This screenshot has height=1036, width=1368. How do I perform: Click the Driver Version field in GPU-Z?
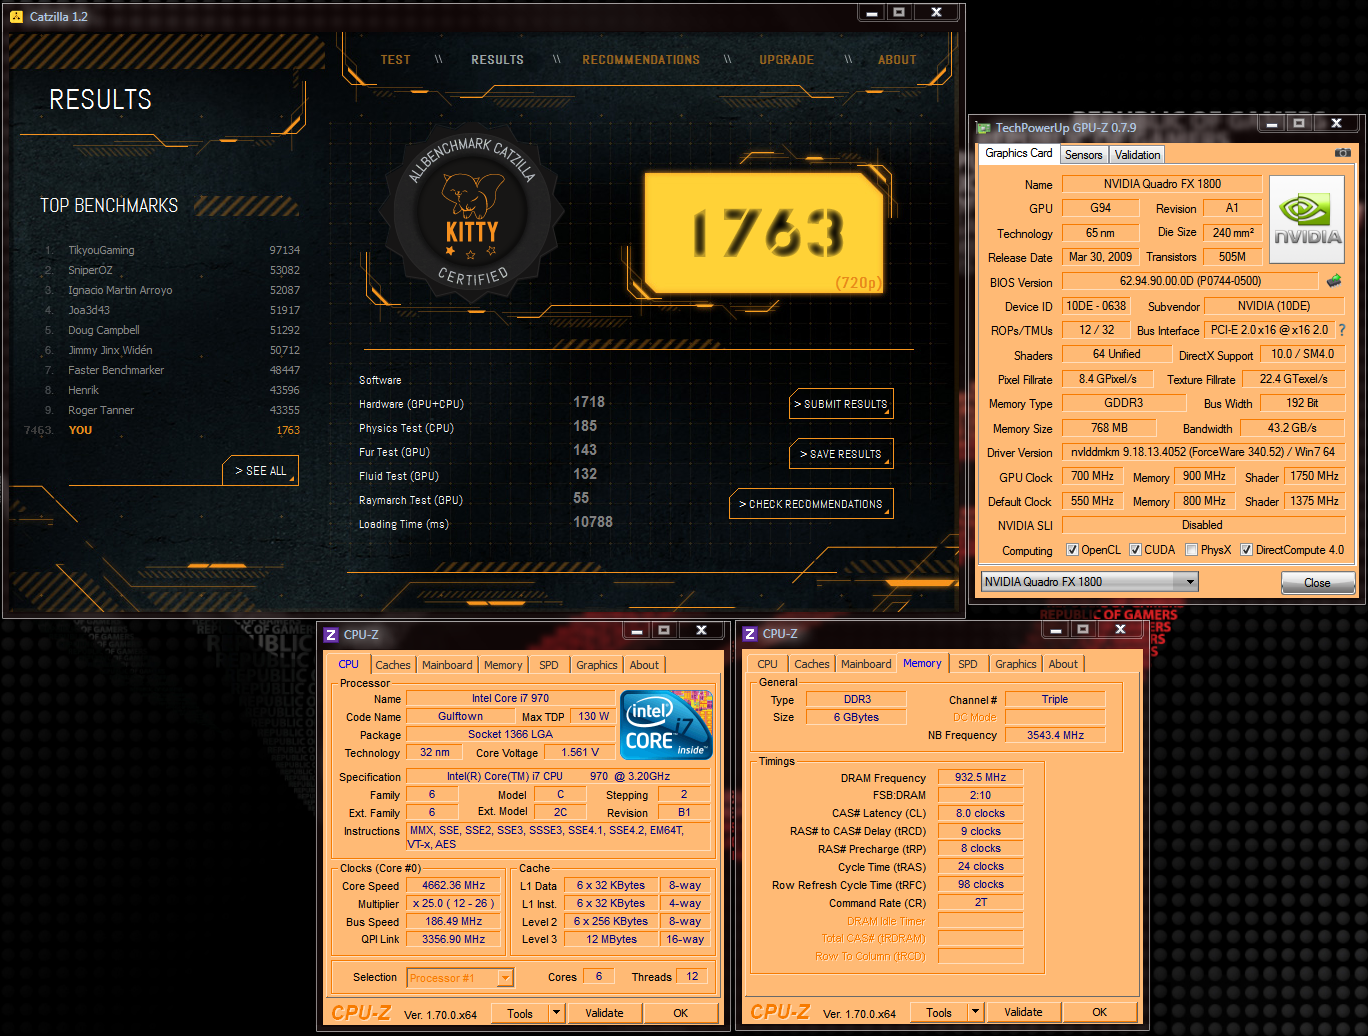1203,452
